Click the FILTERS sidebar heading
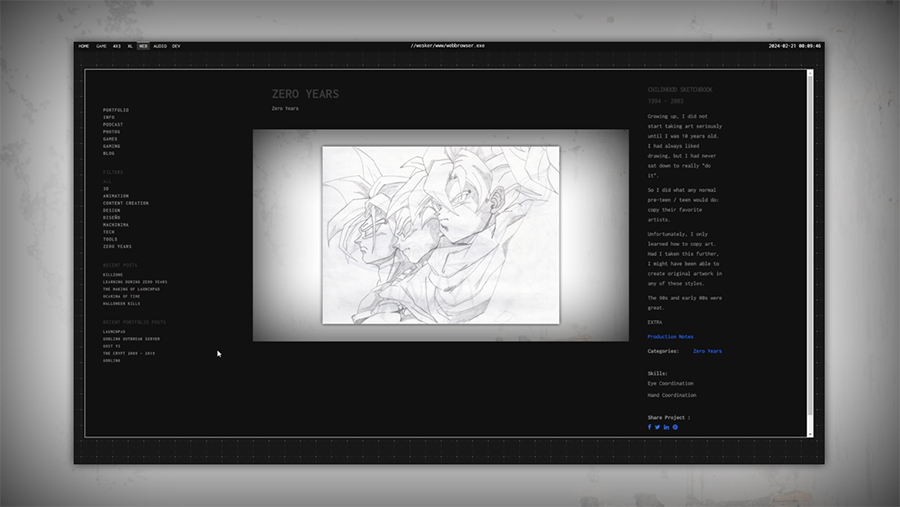 coord(113,172)
